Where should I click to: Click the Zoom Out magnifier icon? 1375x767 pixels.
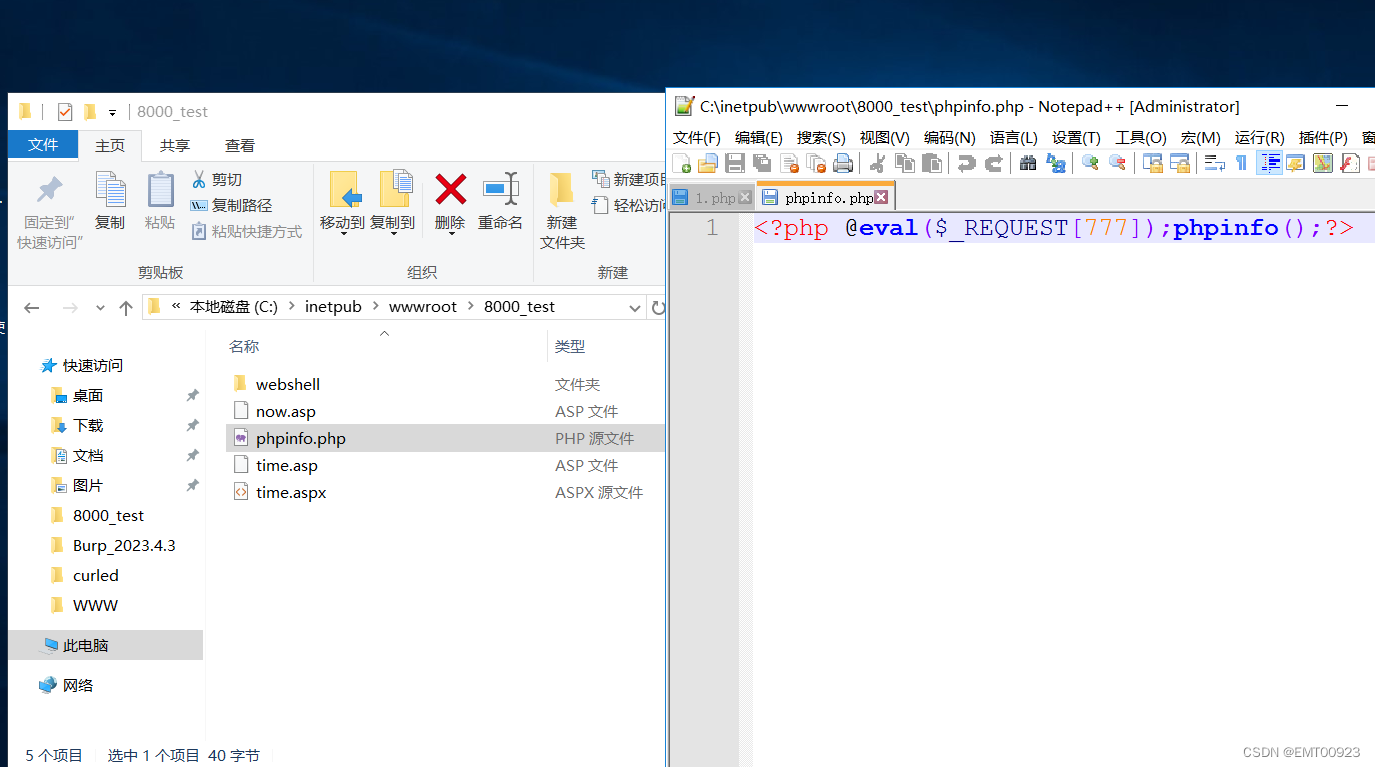tap(1118, 163)
